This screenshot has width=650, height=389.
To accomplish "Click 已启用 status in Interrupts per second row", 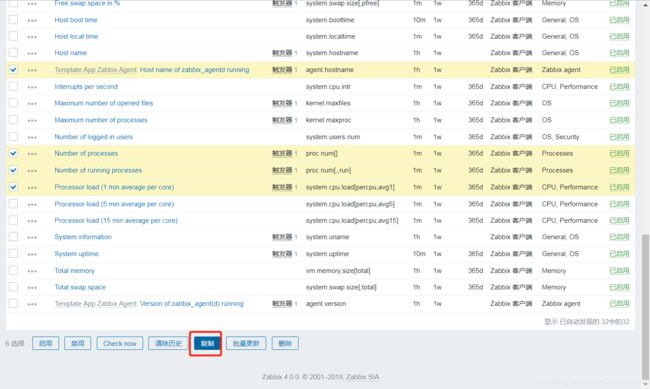I will [x=619, y=86].
